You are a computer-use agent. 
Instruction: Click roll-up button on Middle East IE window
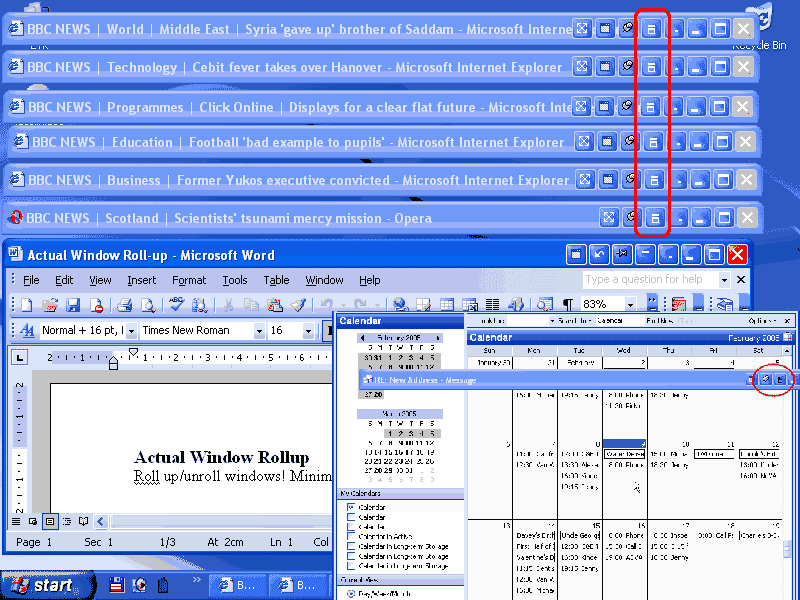(x=651, y=29)
